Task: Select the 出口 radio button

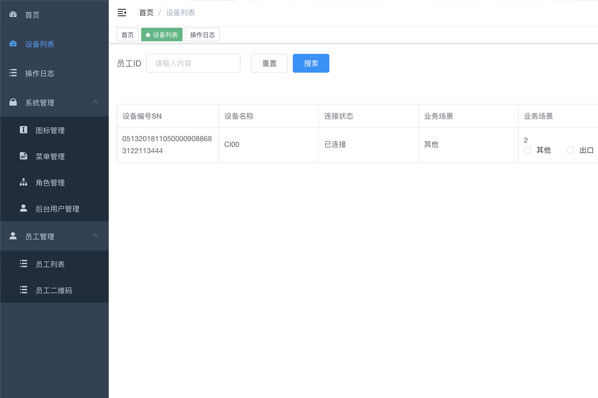Action: 570,150
